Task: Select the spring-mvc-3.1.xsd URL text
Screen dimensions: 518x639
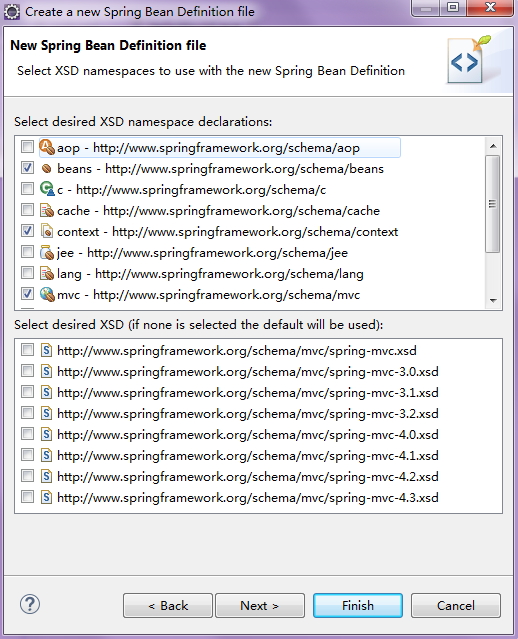Action: pyautogui.click(x=248, y=392)
